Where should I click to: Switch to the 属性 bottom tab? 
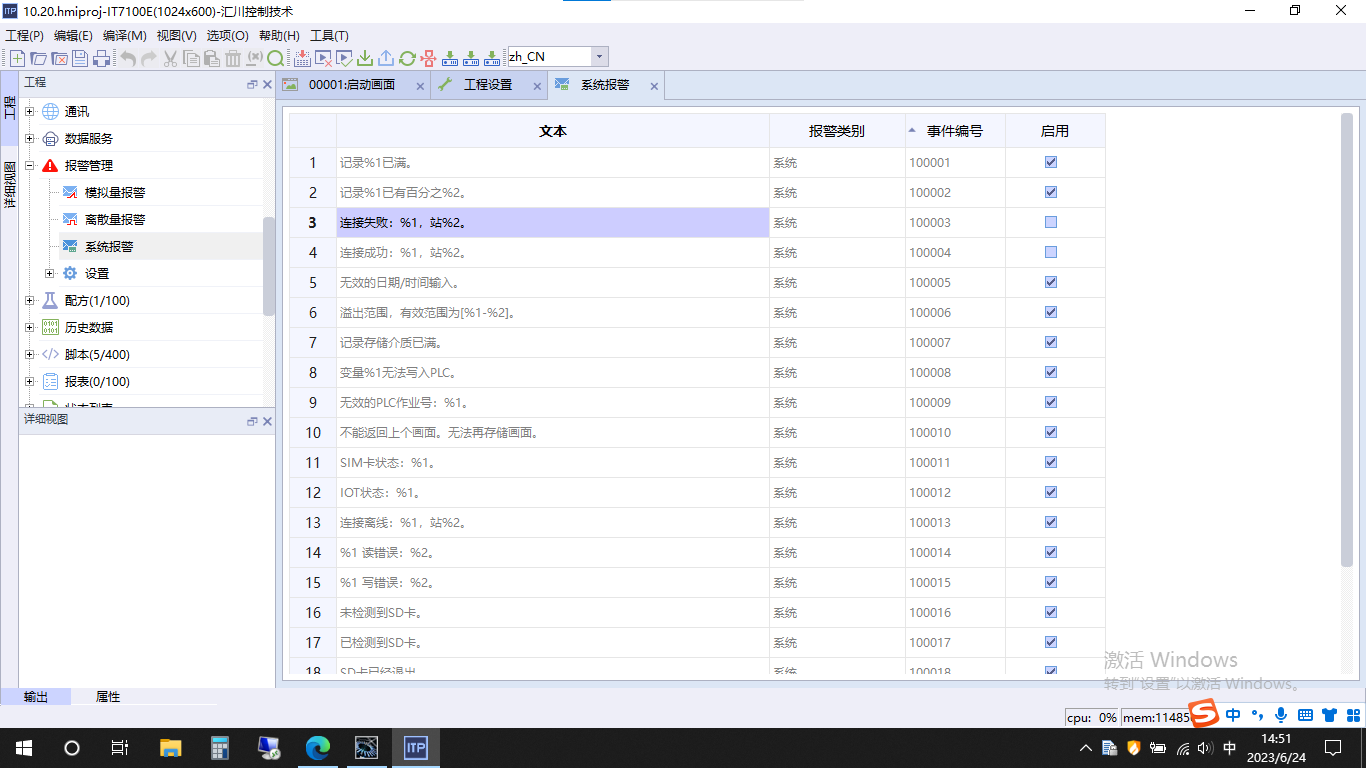[108, 697]
